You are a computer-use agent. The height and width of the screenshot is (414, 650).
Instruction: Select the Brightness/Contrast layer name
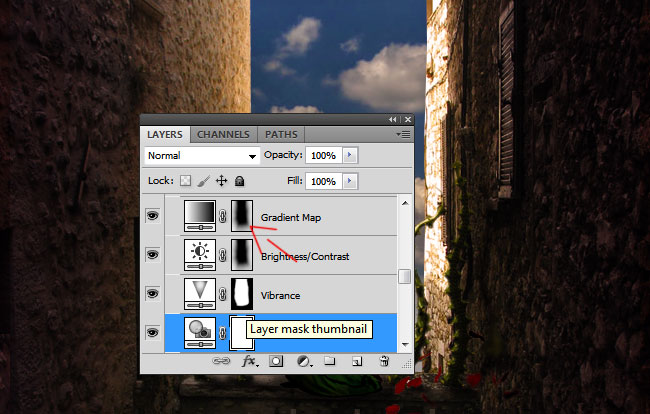click(x=305, y=257)
